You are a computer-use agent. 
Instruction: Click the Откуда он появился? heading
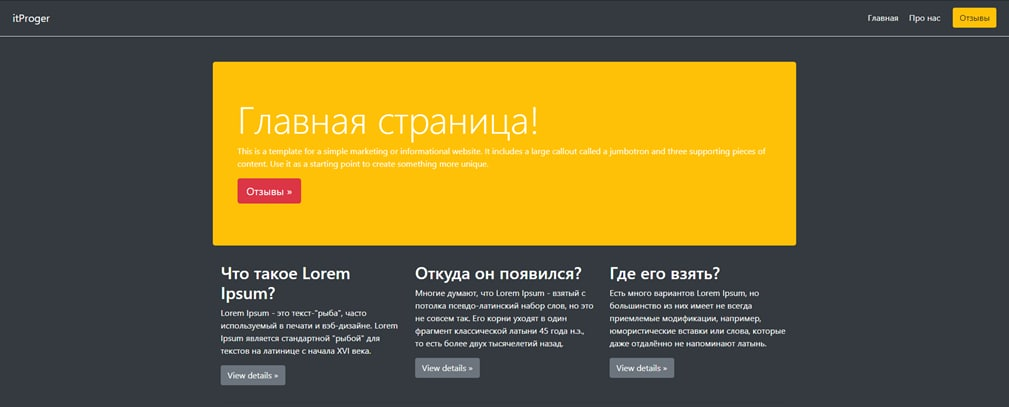tap(499, 274)
